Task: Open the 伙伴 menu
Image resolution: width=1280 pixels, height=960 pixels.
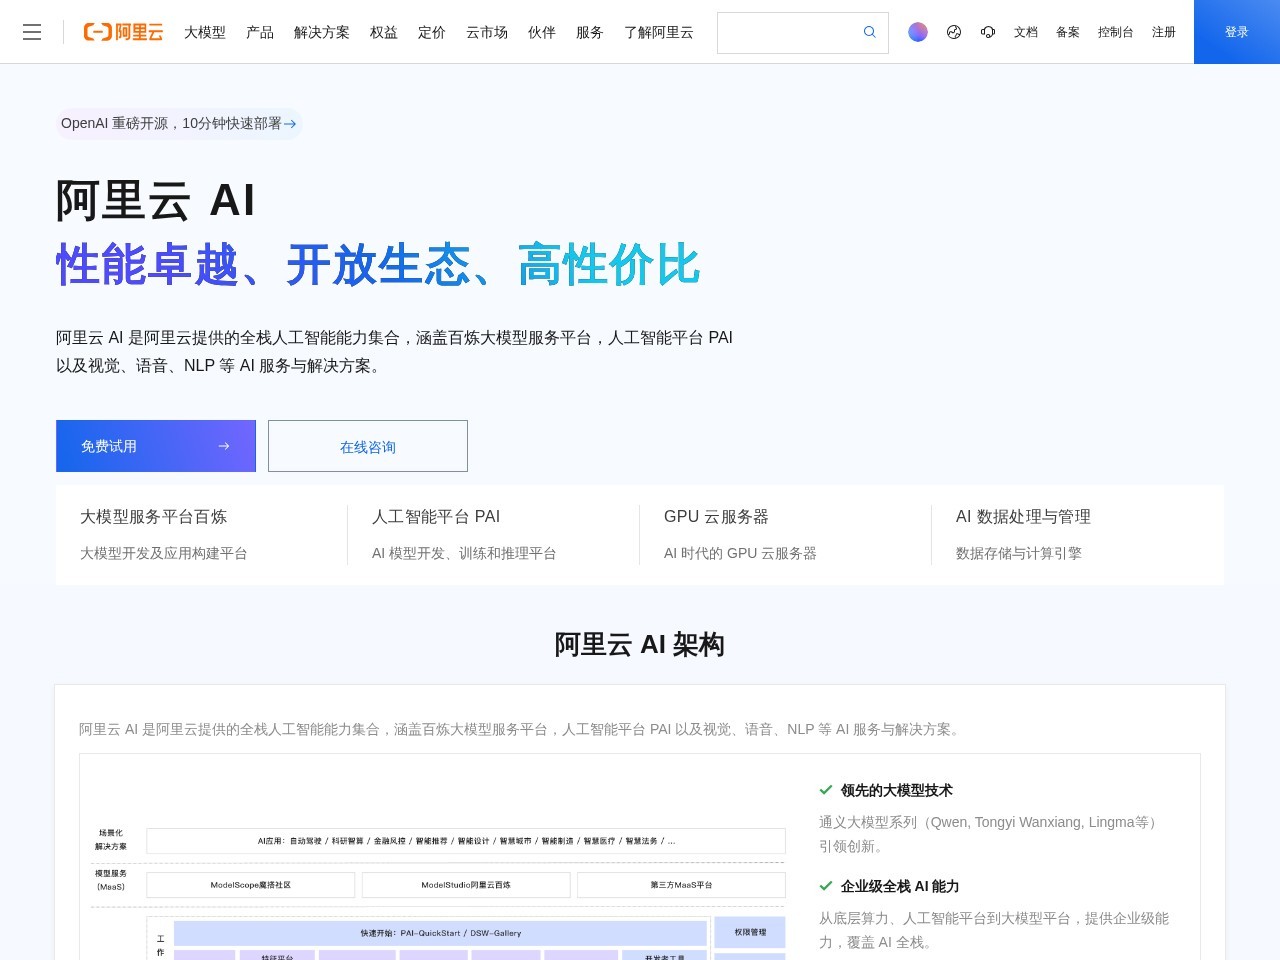Action: [x=542, y=32]
